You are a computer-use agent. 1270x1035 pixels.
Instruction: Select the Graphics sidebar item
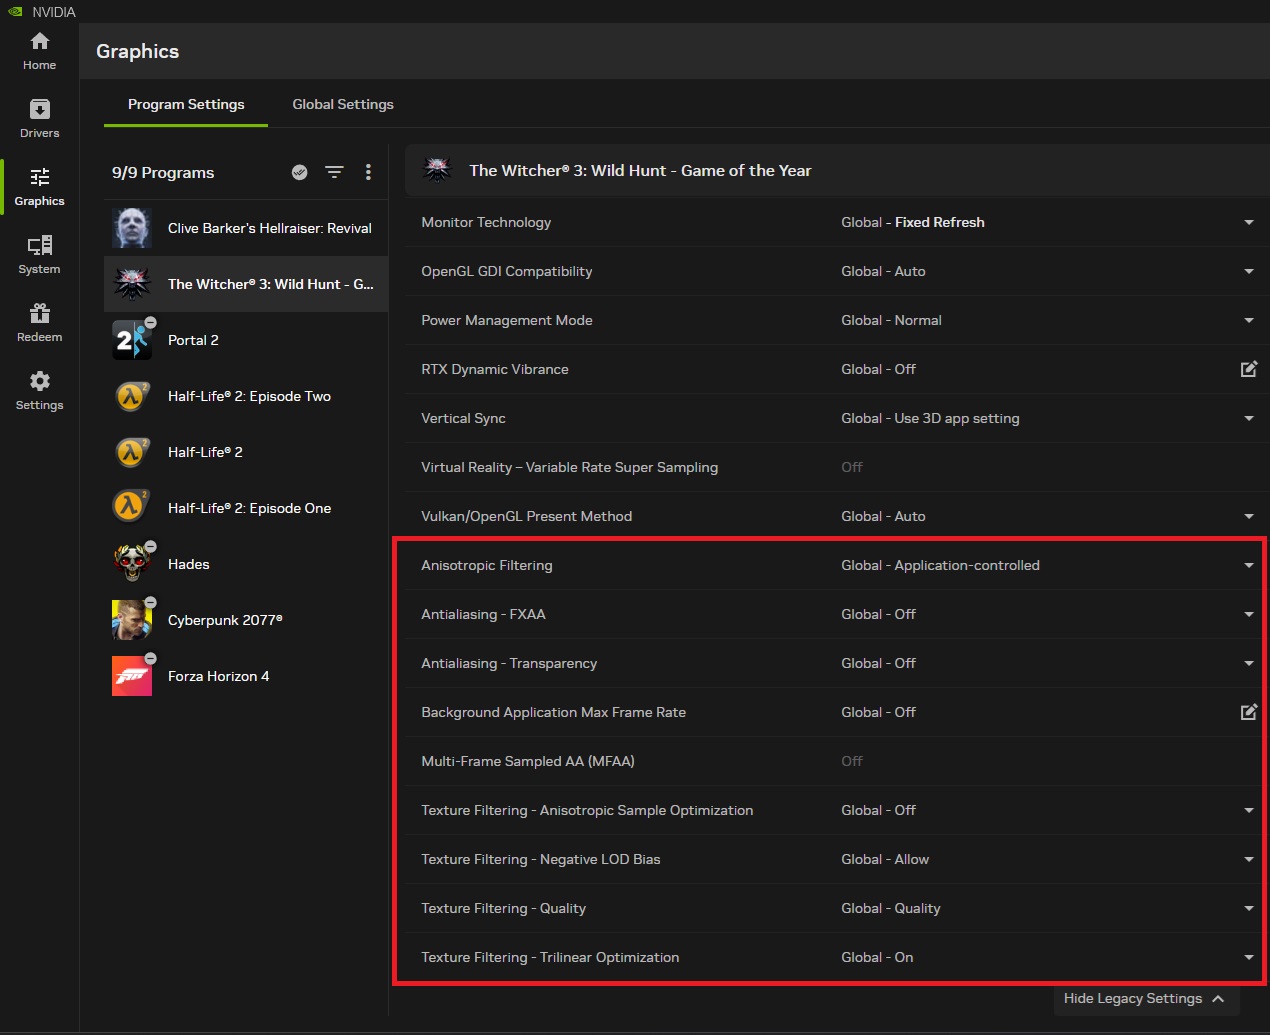pyautogui.click(x=39, y=187)
